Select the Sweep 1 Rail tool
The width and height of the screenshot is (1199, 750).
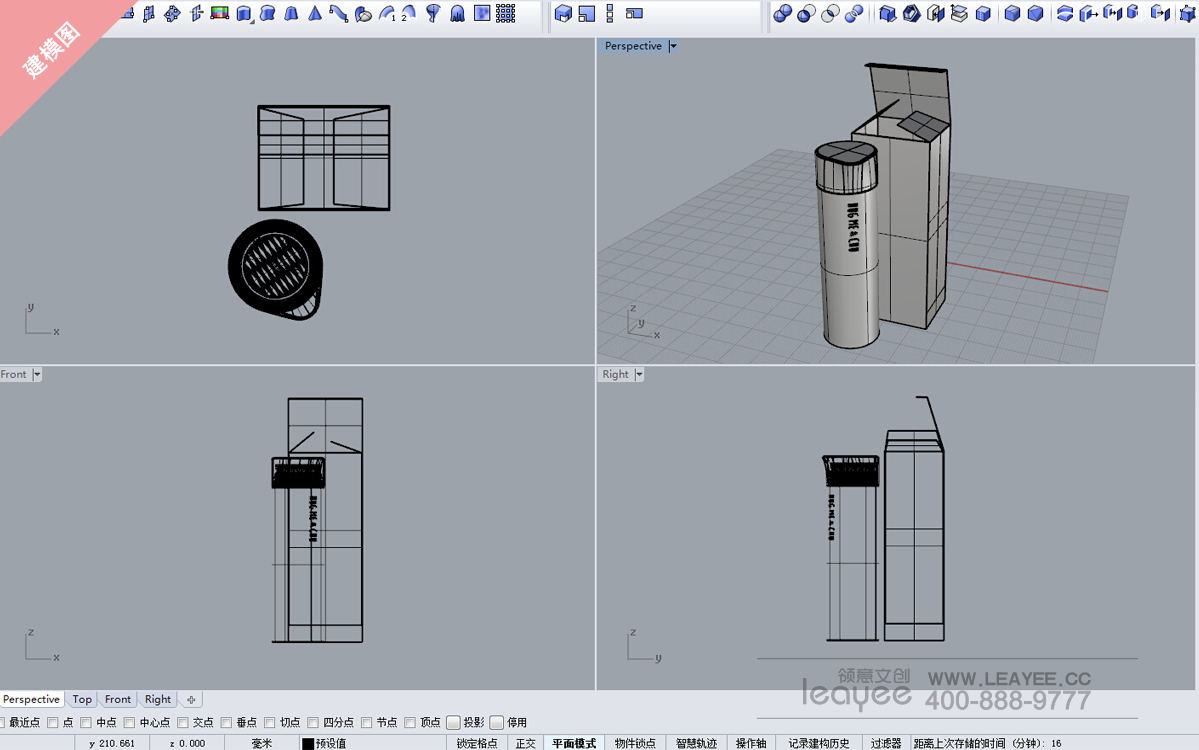point(387,14)
